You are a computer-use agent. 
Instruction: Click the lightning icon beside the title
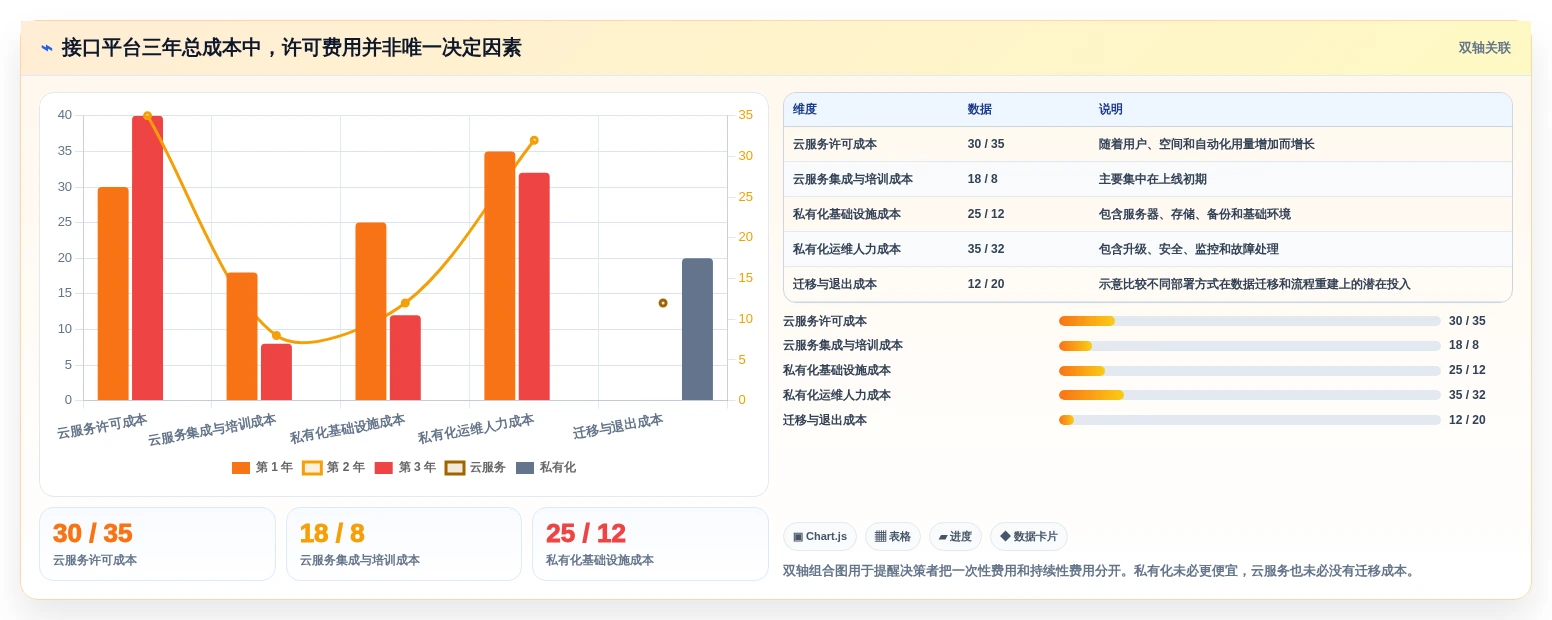point(47,48)
